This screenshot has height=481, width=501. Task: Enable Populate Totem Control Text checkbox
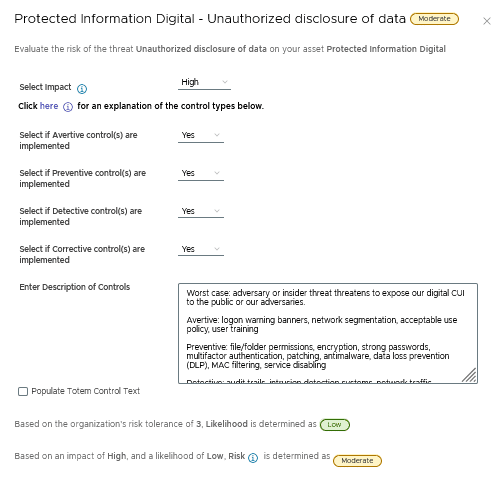tap(23, 391)
